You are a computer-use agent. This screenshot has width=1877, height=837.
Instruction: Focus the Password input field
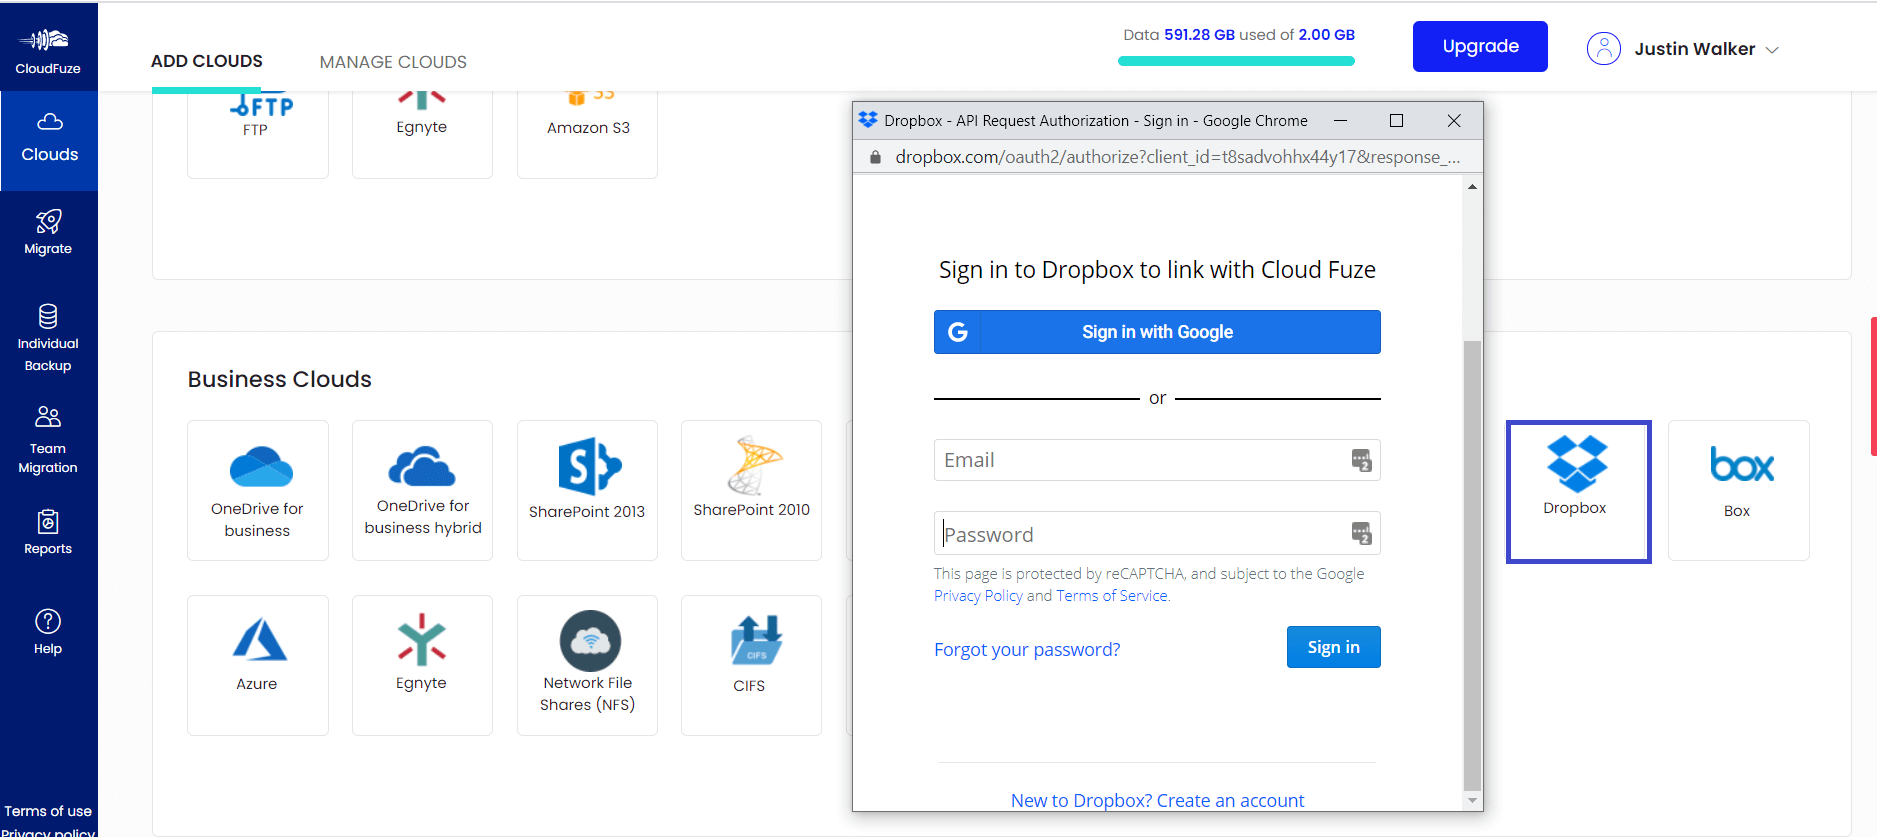pyautogui.click(x=1157, y=533)
